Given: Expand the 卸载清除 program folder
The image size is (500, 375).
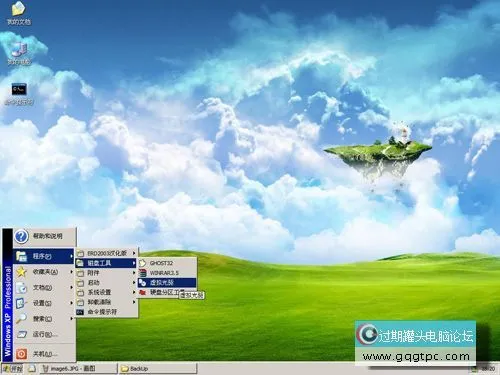Looking at the screenshot, I should 106,302.
